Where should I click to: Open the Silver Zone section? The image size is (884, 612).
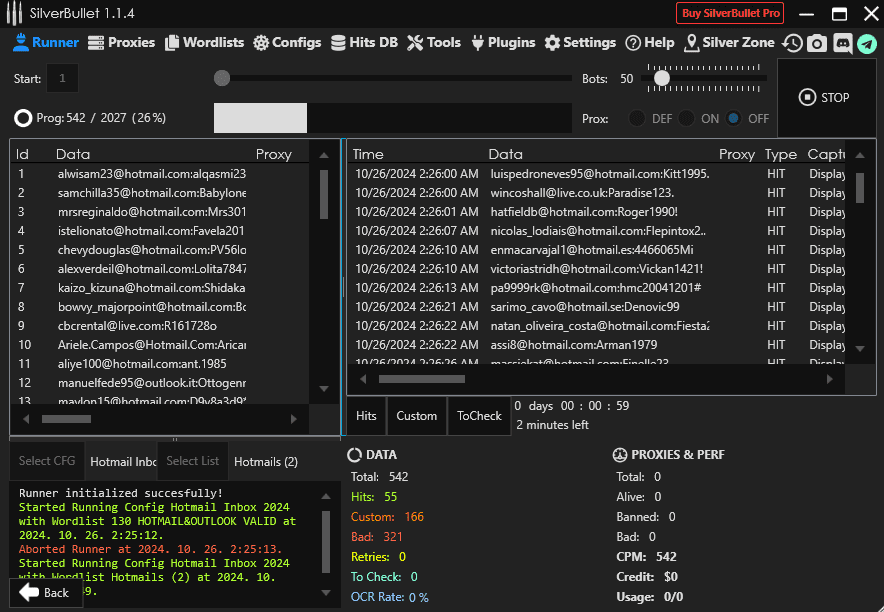[729, 43]
